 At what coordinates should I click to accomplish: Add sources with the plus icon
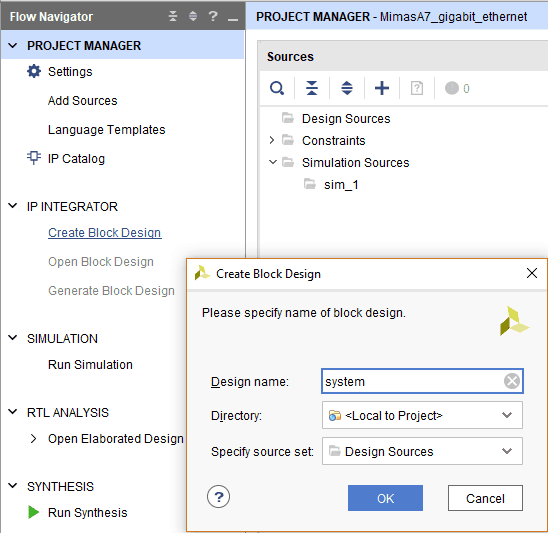pos(382,88)
